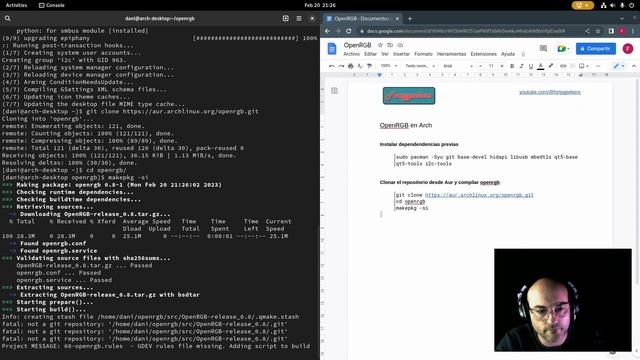Open the paragraph style dropdown

point(420,66)
